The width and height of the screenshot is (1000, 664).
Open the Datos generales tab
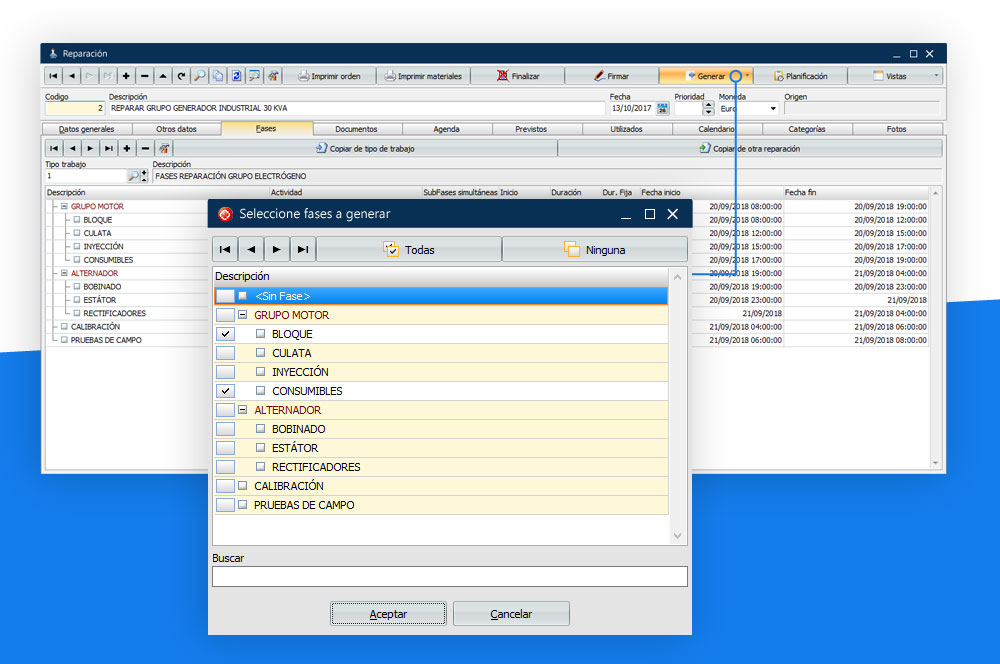87,129
